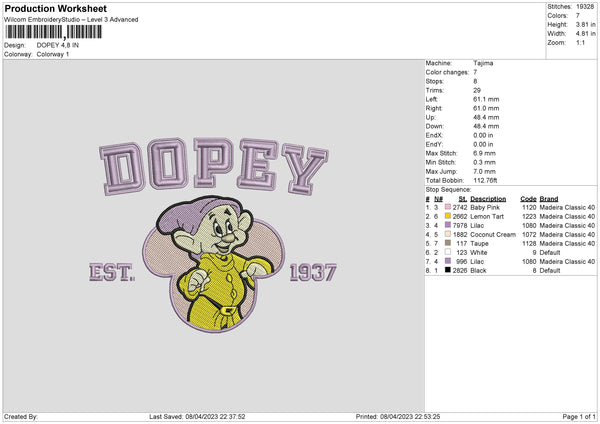Click the Left value 61.1 mm
This screenshot has height=424, width=600.
(x=486, y=99)
